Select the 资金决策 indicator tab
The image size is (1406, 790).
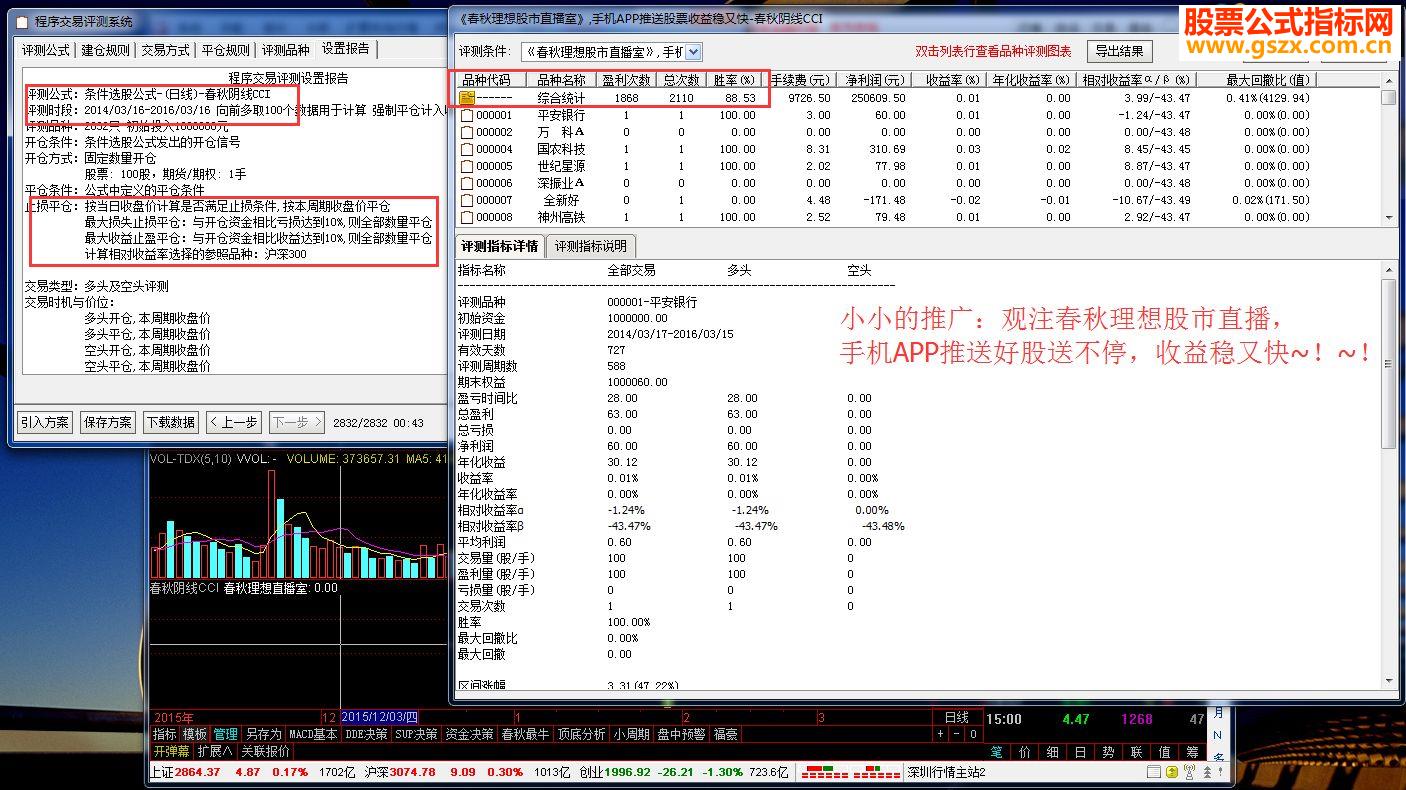point(469,734)
